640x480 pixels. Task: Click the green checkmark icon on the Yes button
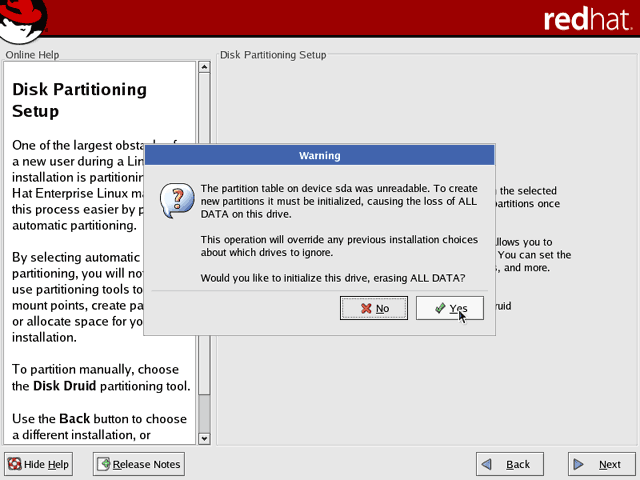click(439, 309)
